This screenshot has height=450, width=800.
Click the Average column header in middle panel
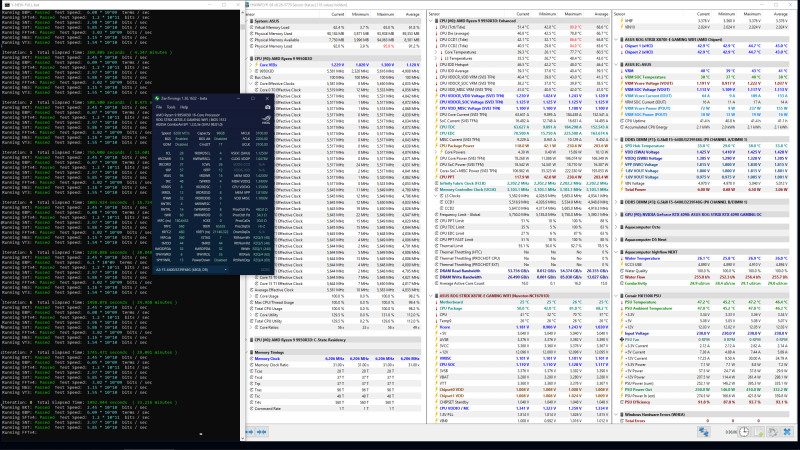tap(601, 14)
